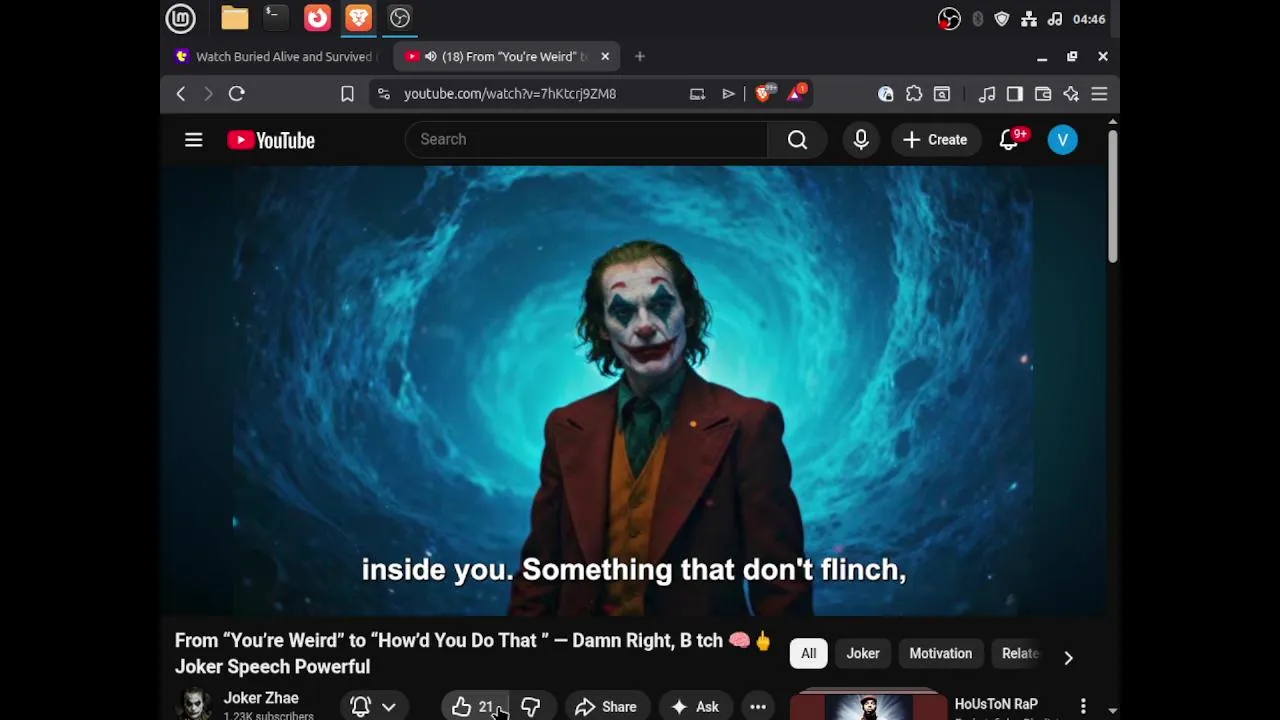This screenshot has width=1280, height=720.
Task: Open the browser extensions puzzle icon
Action: [x=914, y=94]
